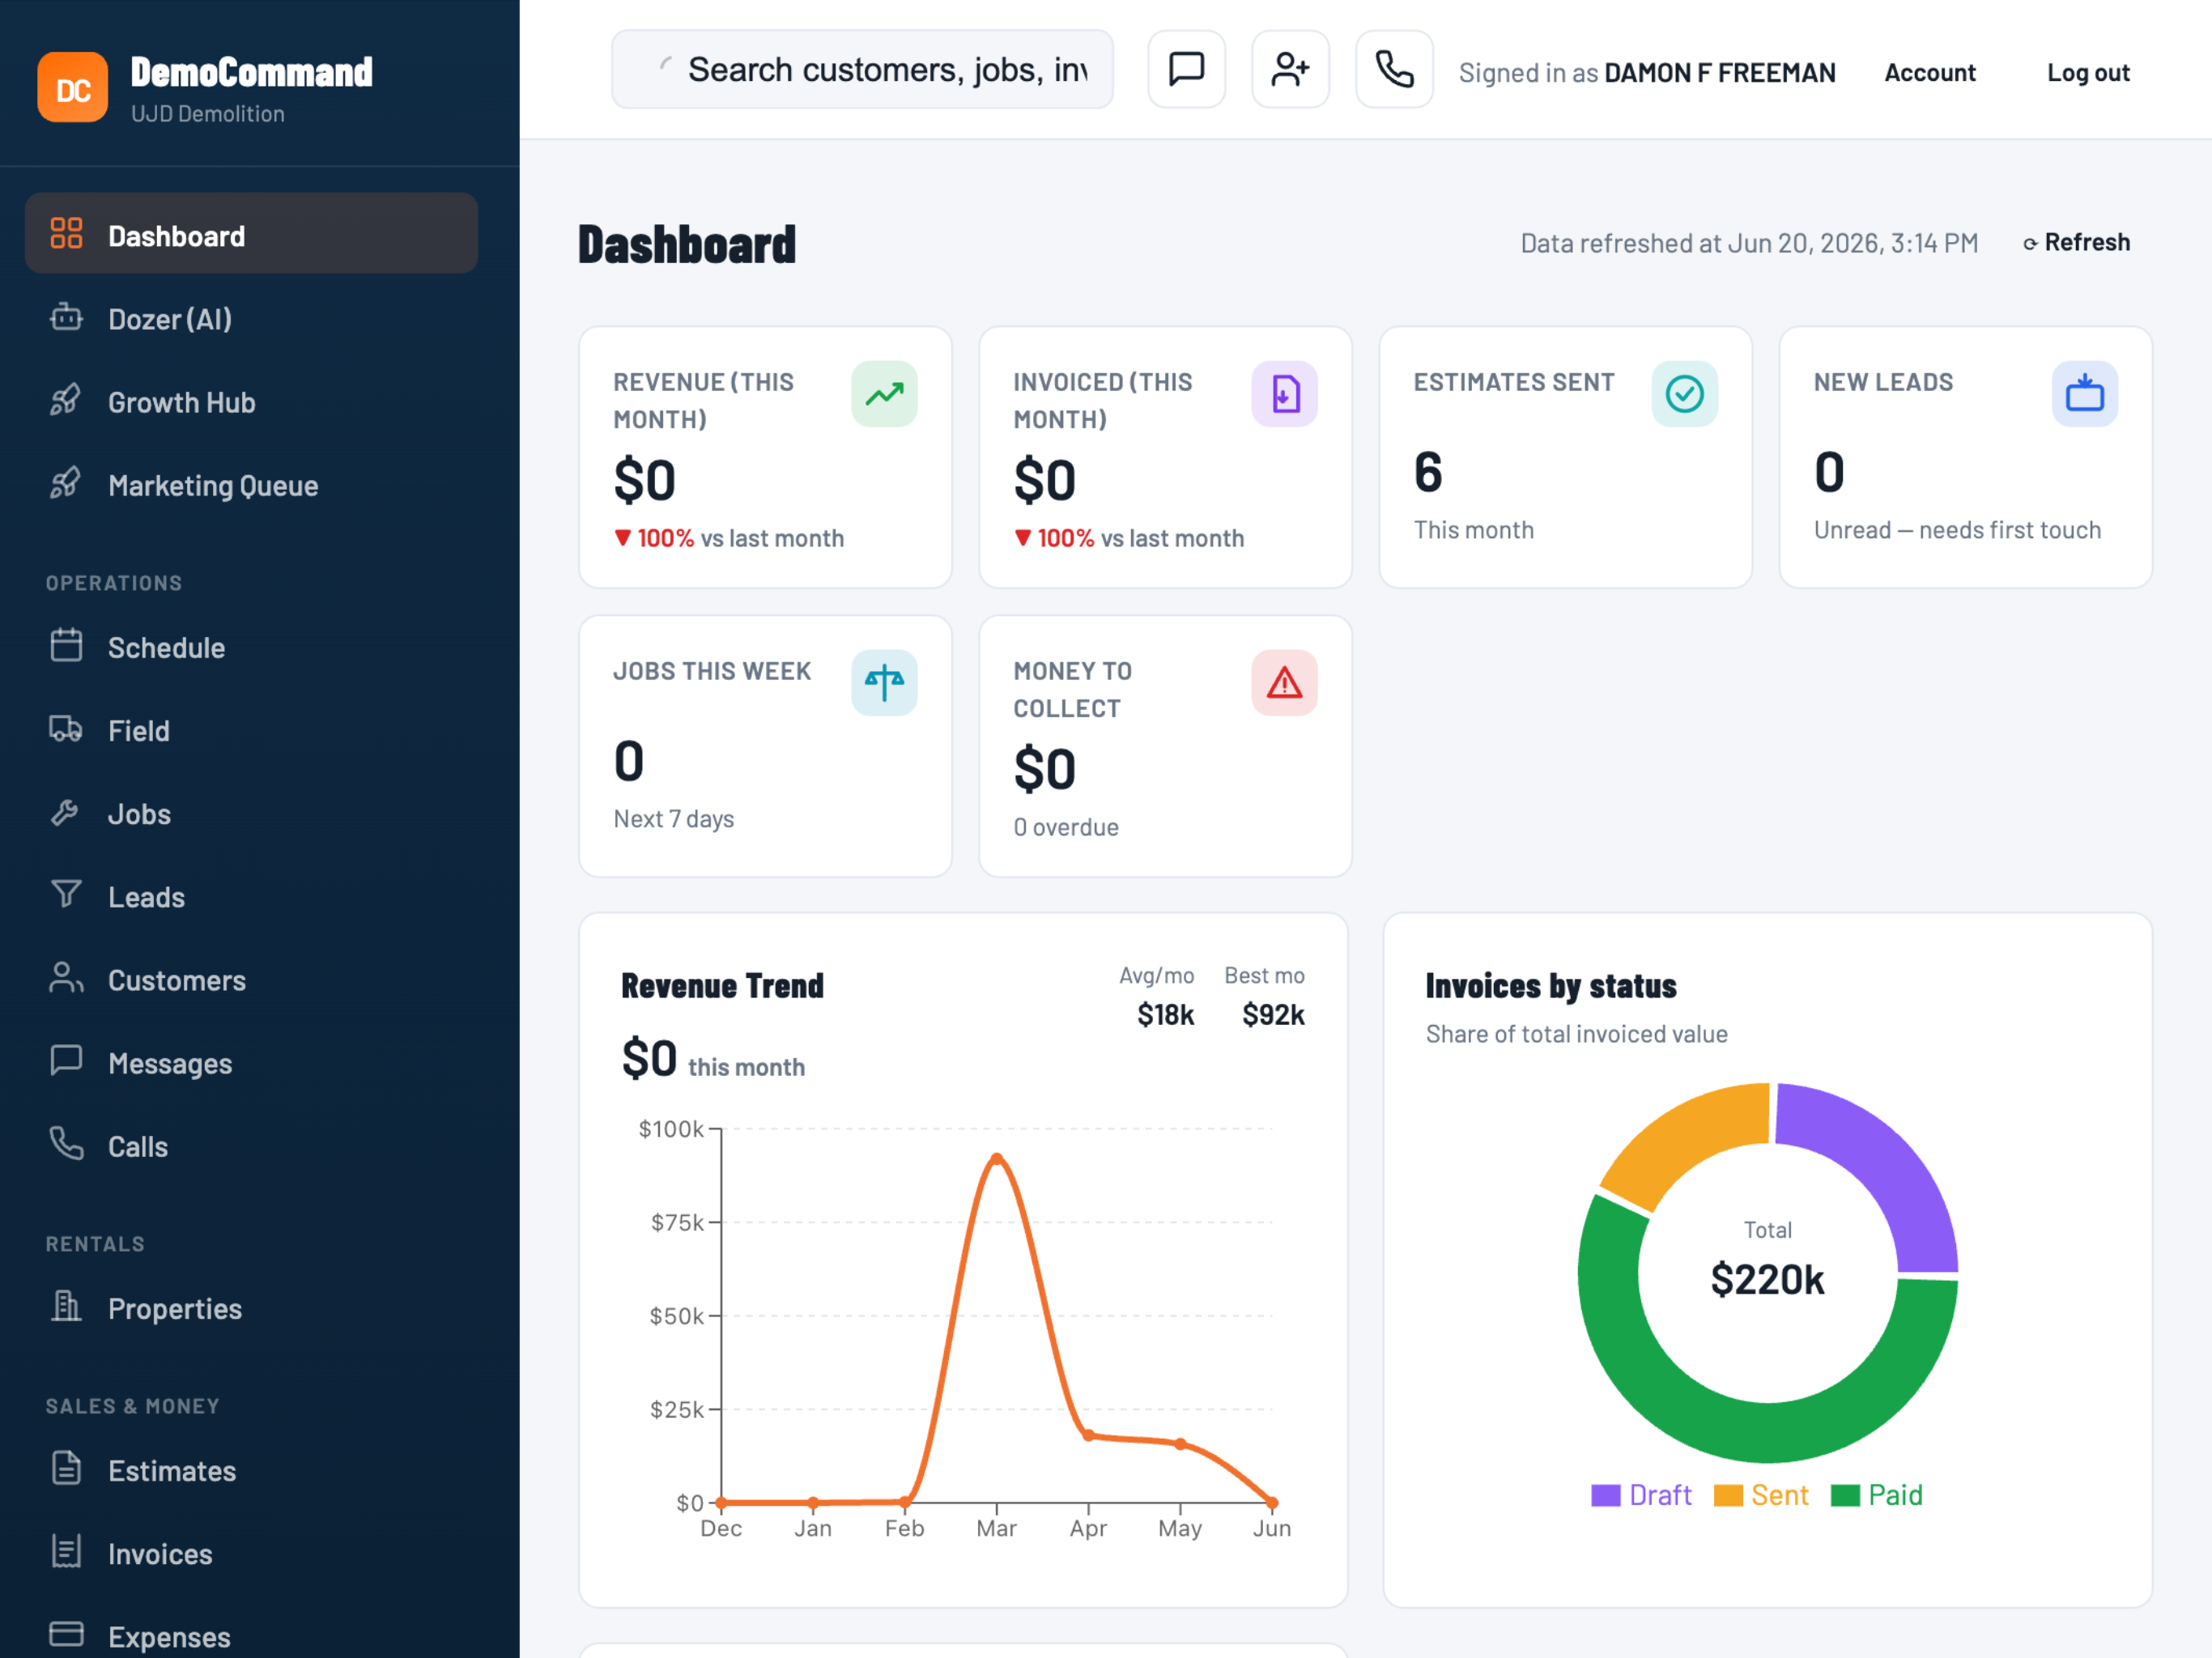Click the jobs this week scales icon
Viewport: 2212px width, 1658px height.
coord(884,683)
